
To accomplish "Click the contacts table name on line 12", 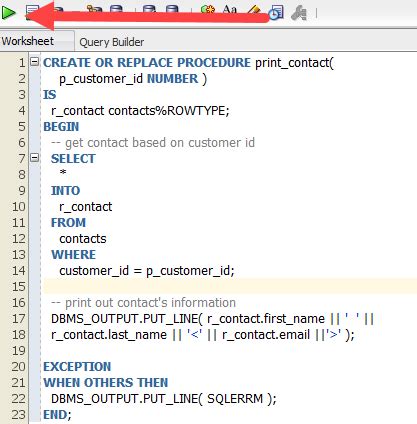I will [83, 239].
